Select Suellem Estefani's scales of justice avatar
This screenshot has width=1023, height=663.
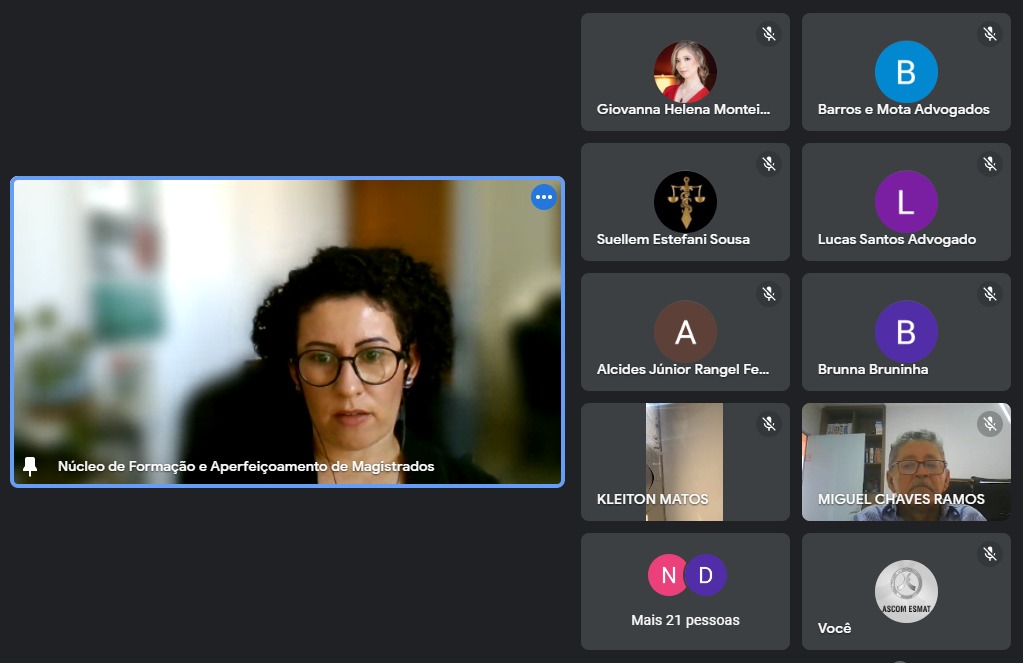(x=685, y=202)
